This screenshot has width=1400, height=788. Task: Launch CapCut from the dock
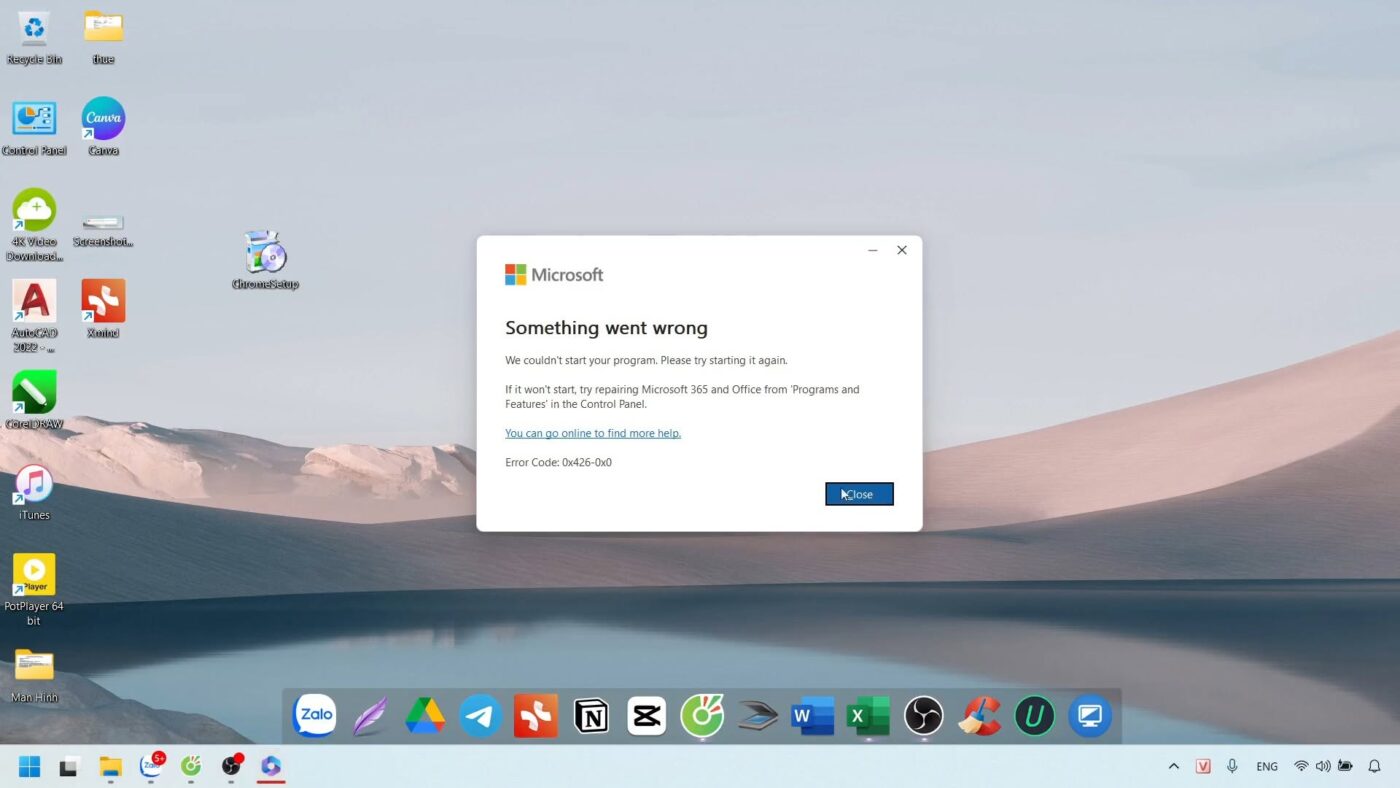coord(647,716)
